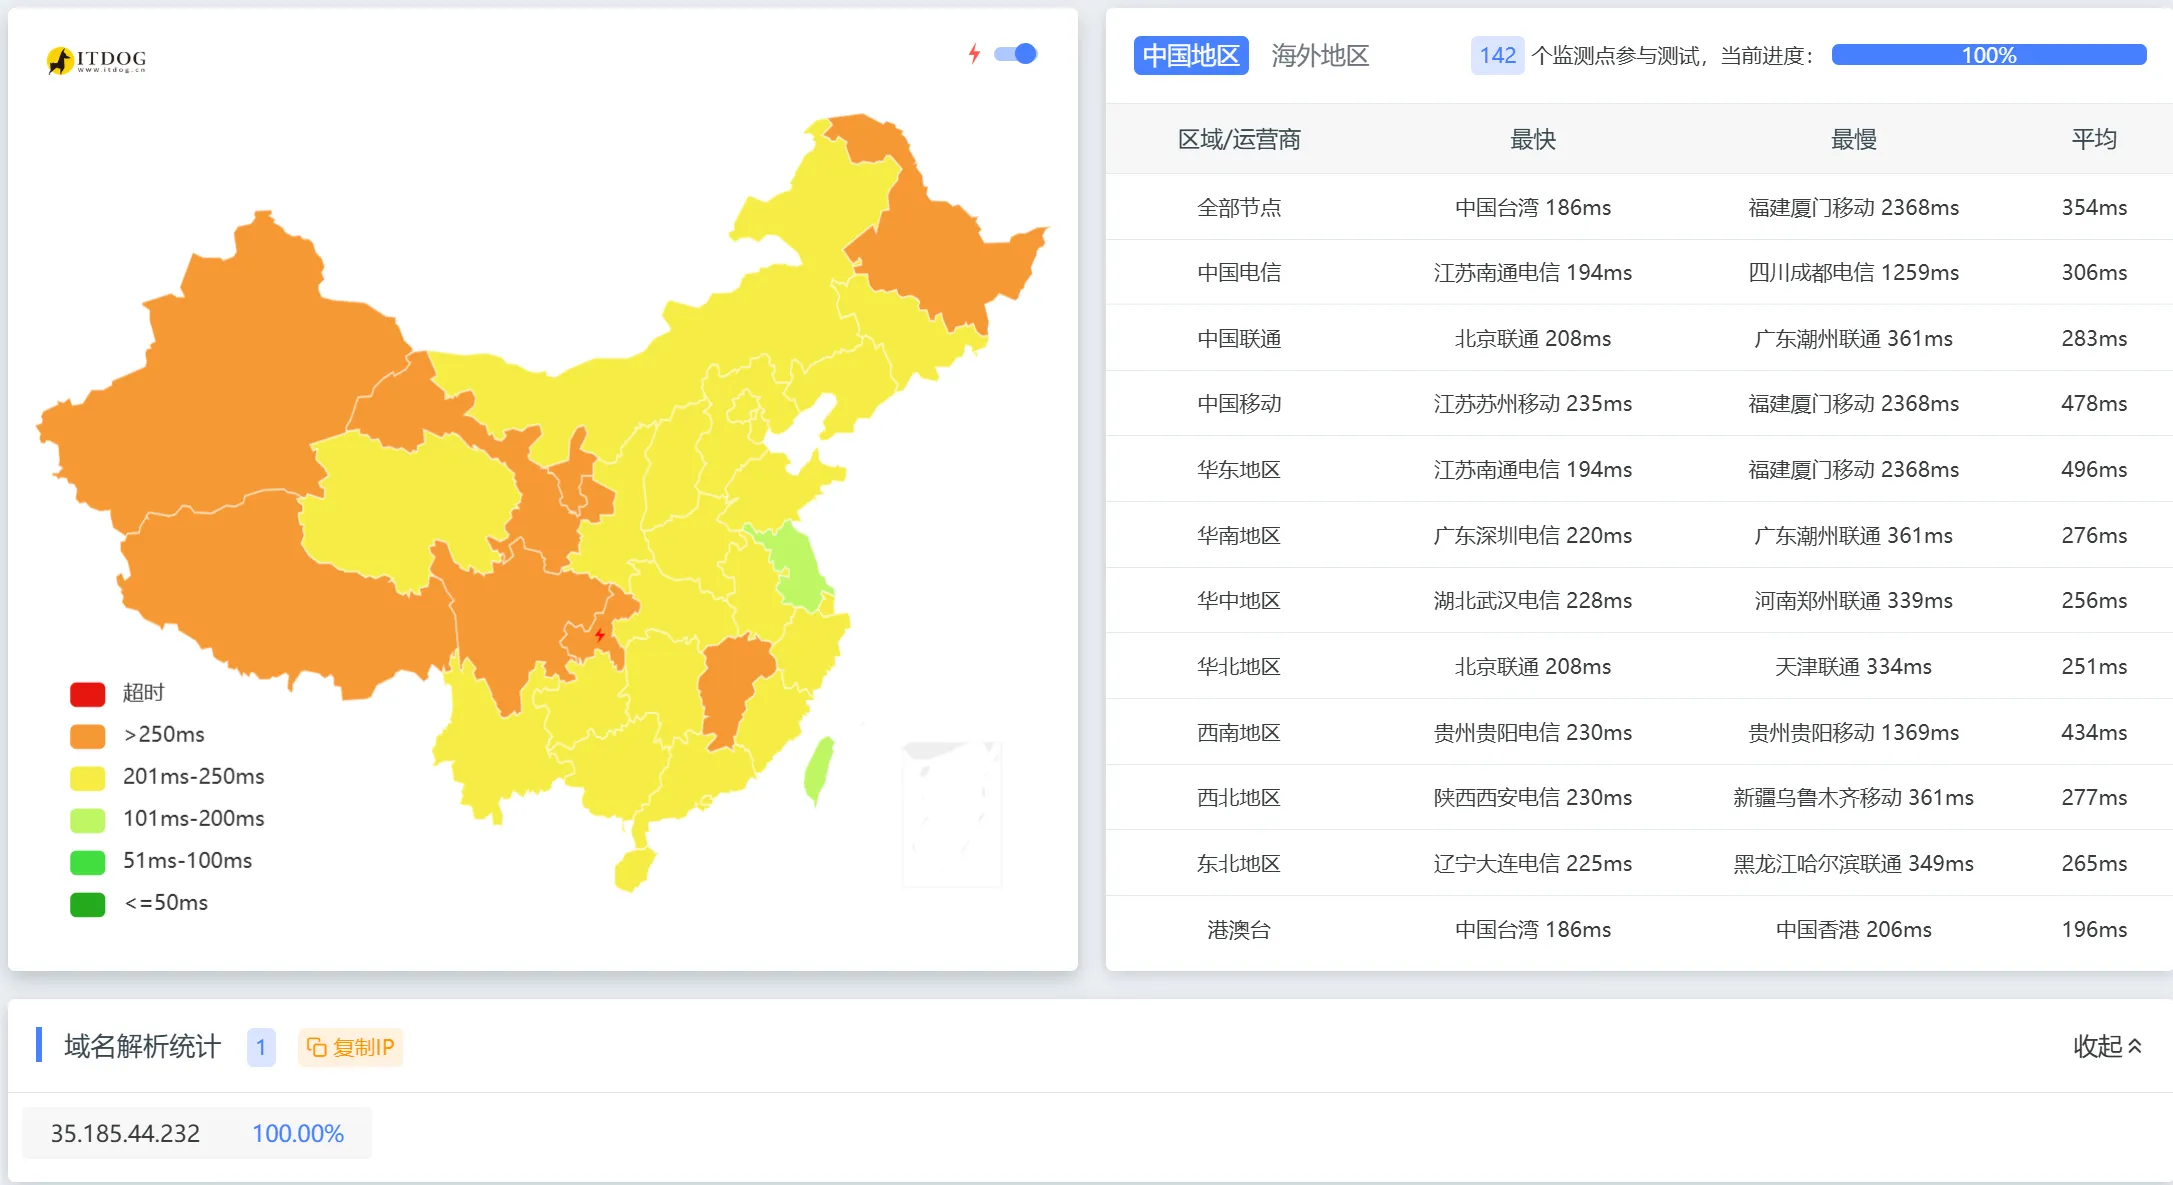
Task: Click the 142 monitoring points badge
Action: 1496,55
